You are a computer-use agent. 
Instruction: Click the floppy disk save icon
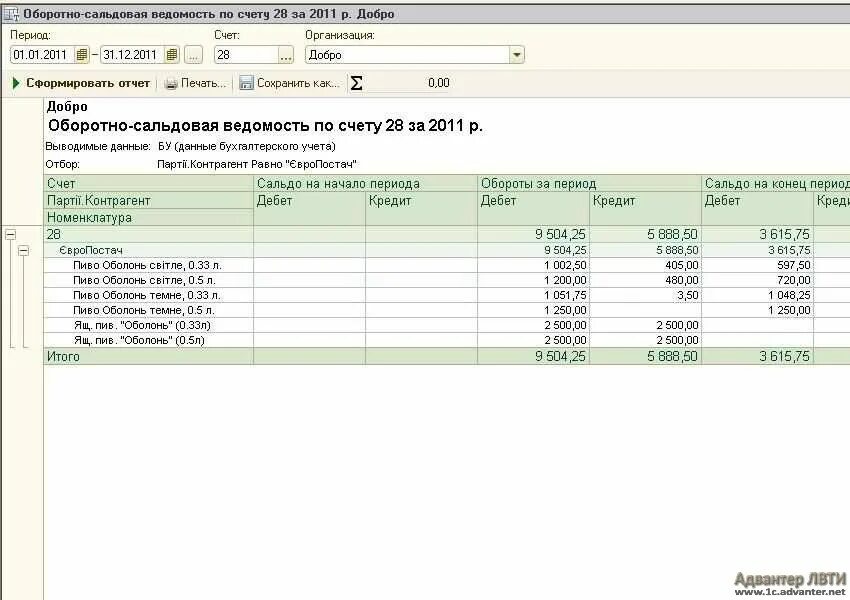pyautogui.click(x=246, y=83)
